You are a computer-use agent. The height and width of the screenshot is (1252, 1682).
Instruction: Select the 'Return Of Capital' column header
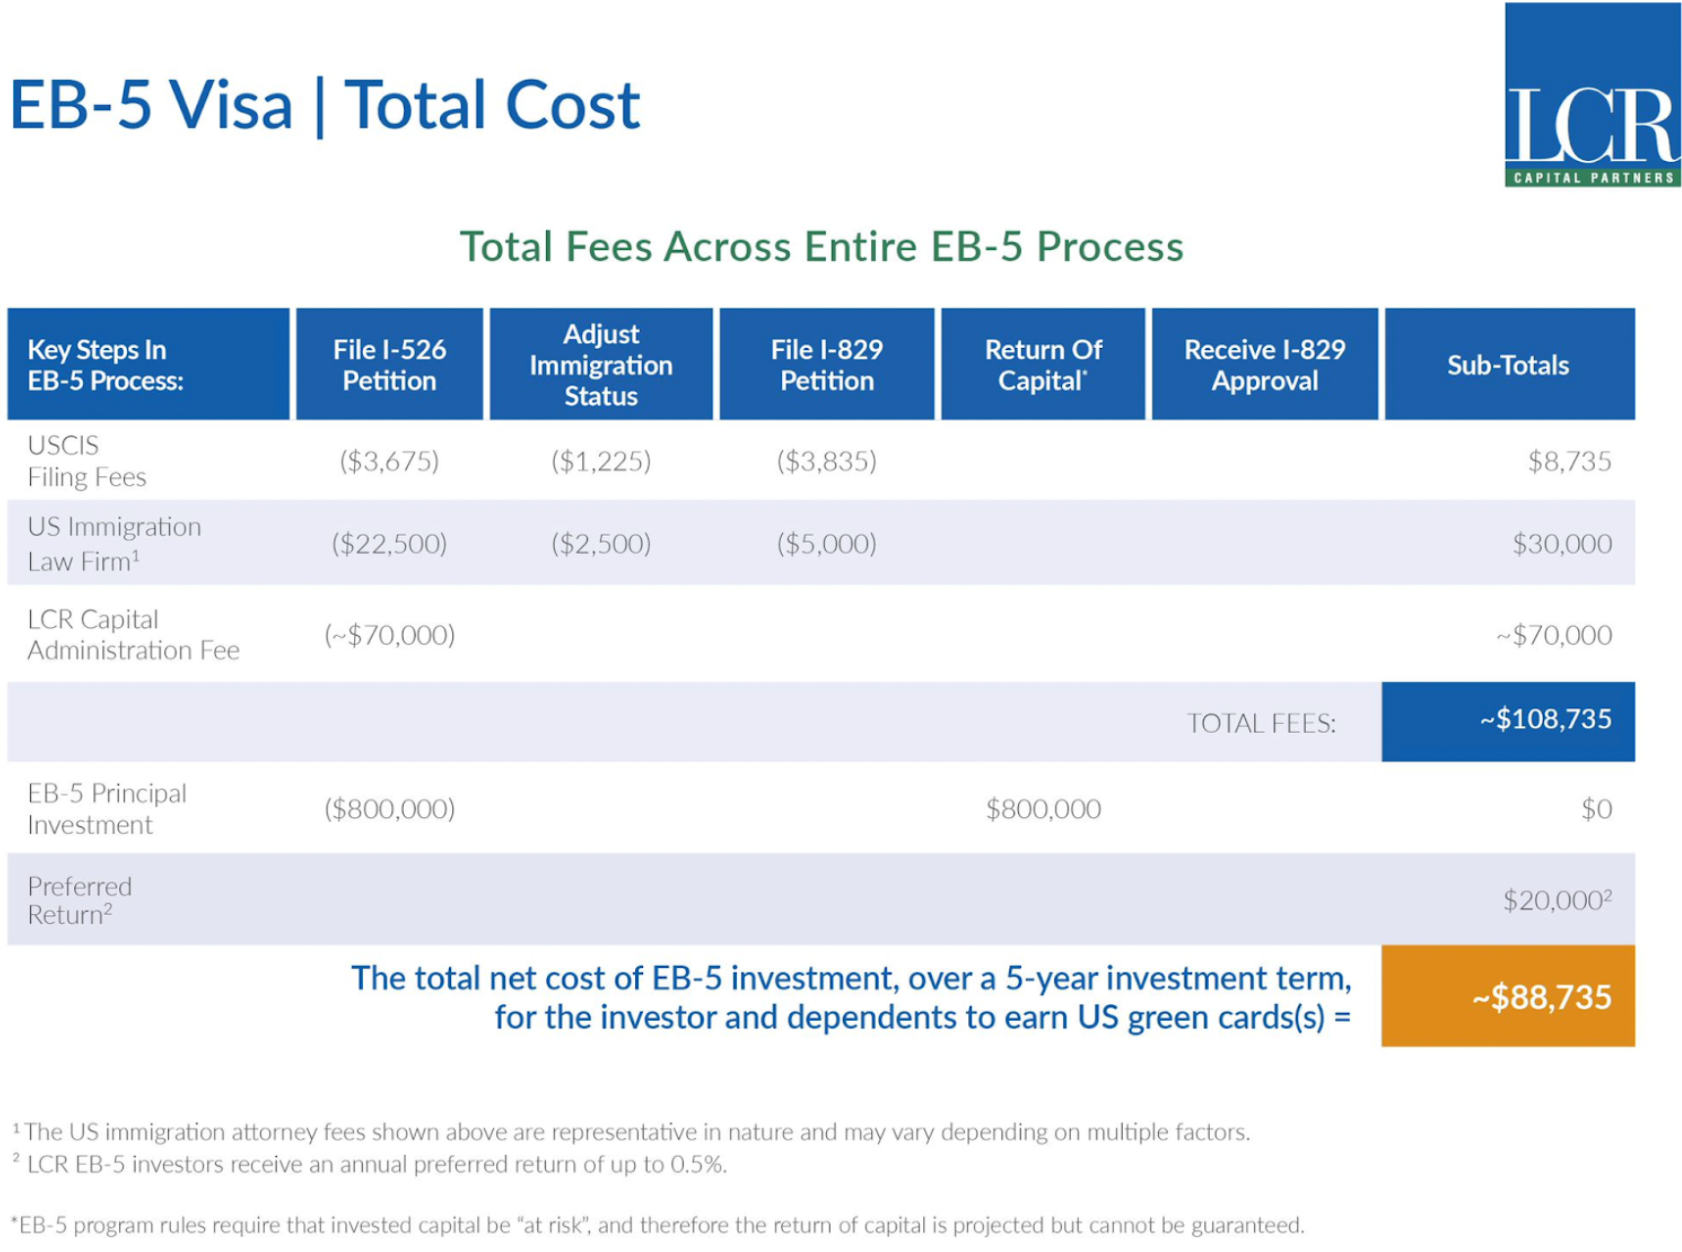[x=1043, y=364]
